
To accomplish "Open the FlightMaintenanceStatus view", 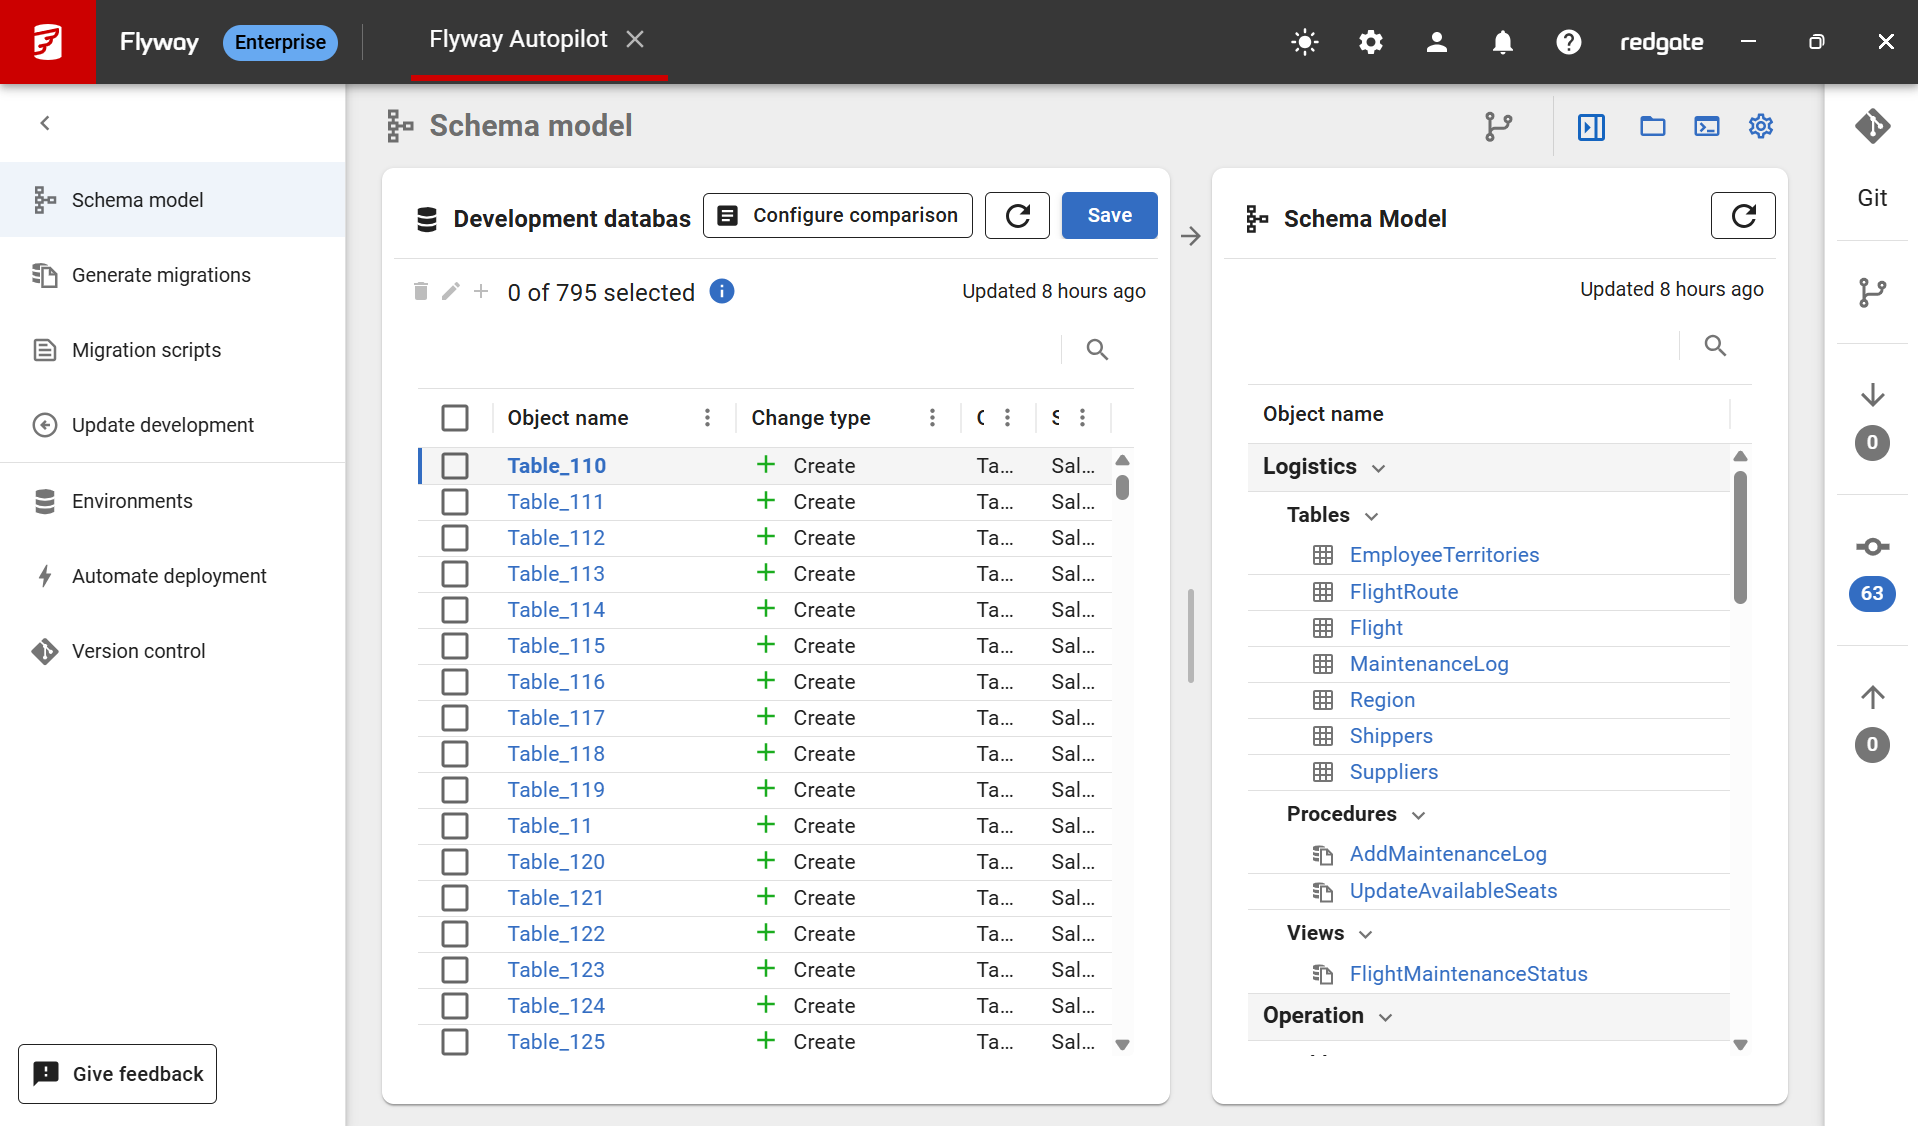I will click(1468, 973).
